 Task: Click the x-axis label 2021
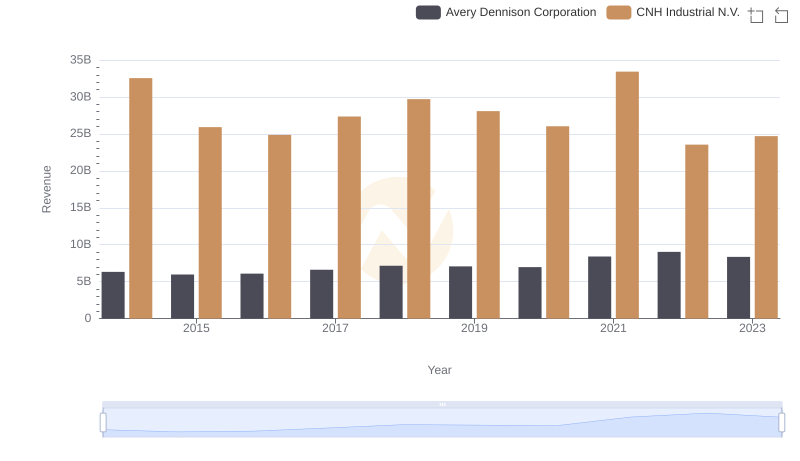[613, 328]
